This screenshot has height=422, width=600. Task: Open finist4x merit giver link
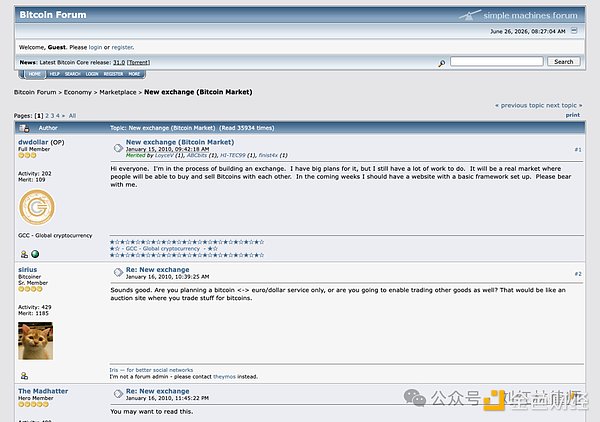(x=268, y=155)
